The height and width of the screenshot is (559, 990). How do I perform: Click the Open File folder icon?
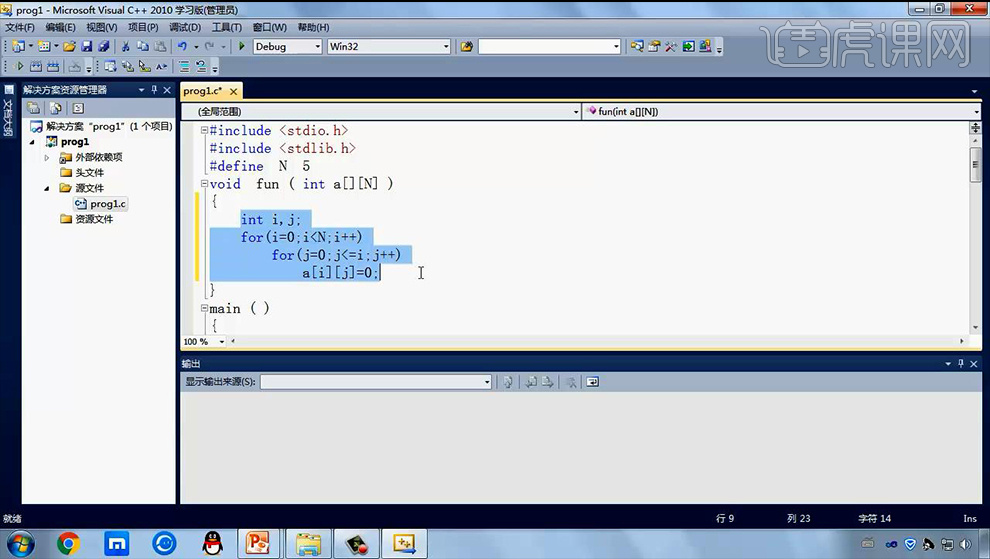(x=69, y=46)
